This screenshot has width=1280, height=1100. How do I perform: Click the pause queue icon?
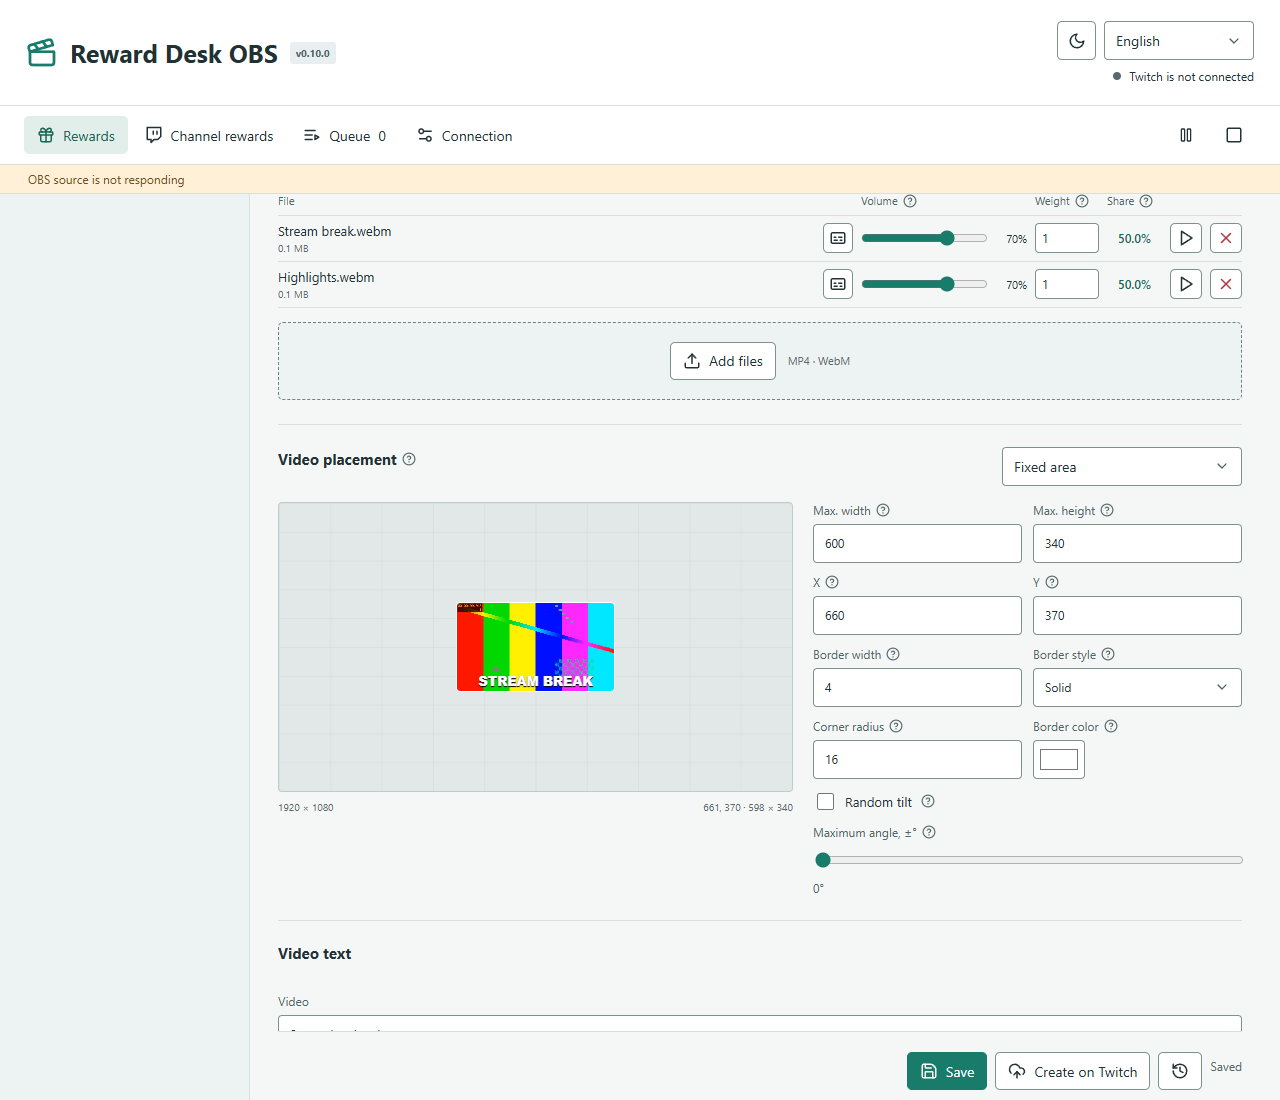tap(1186, 135)
